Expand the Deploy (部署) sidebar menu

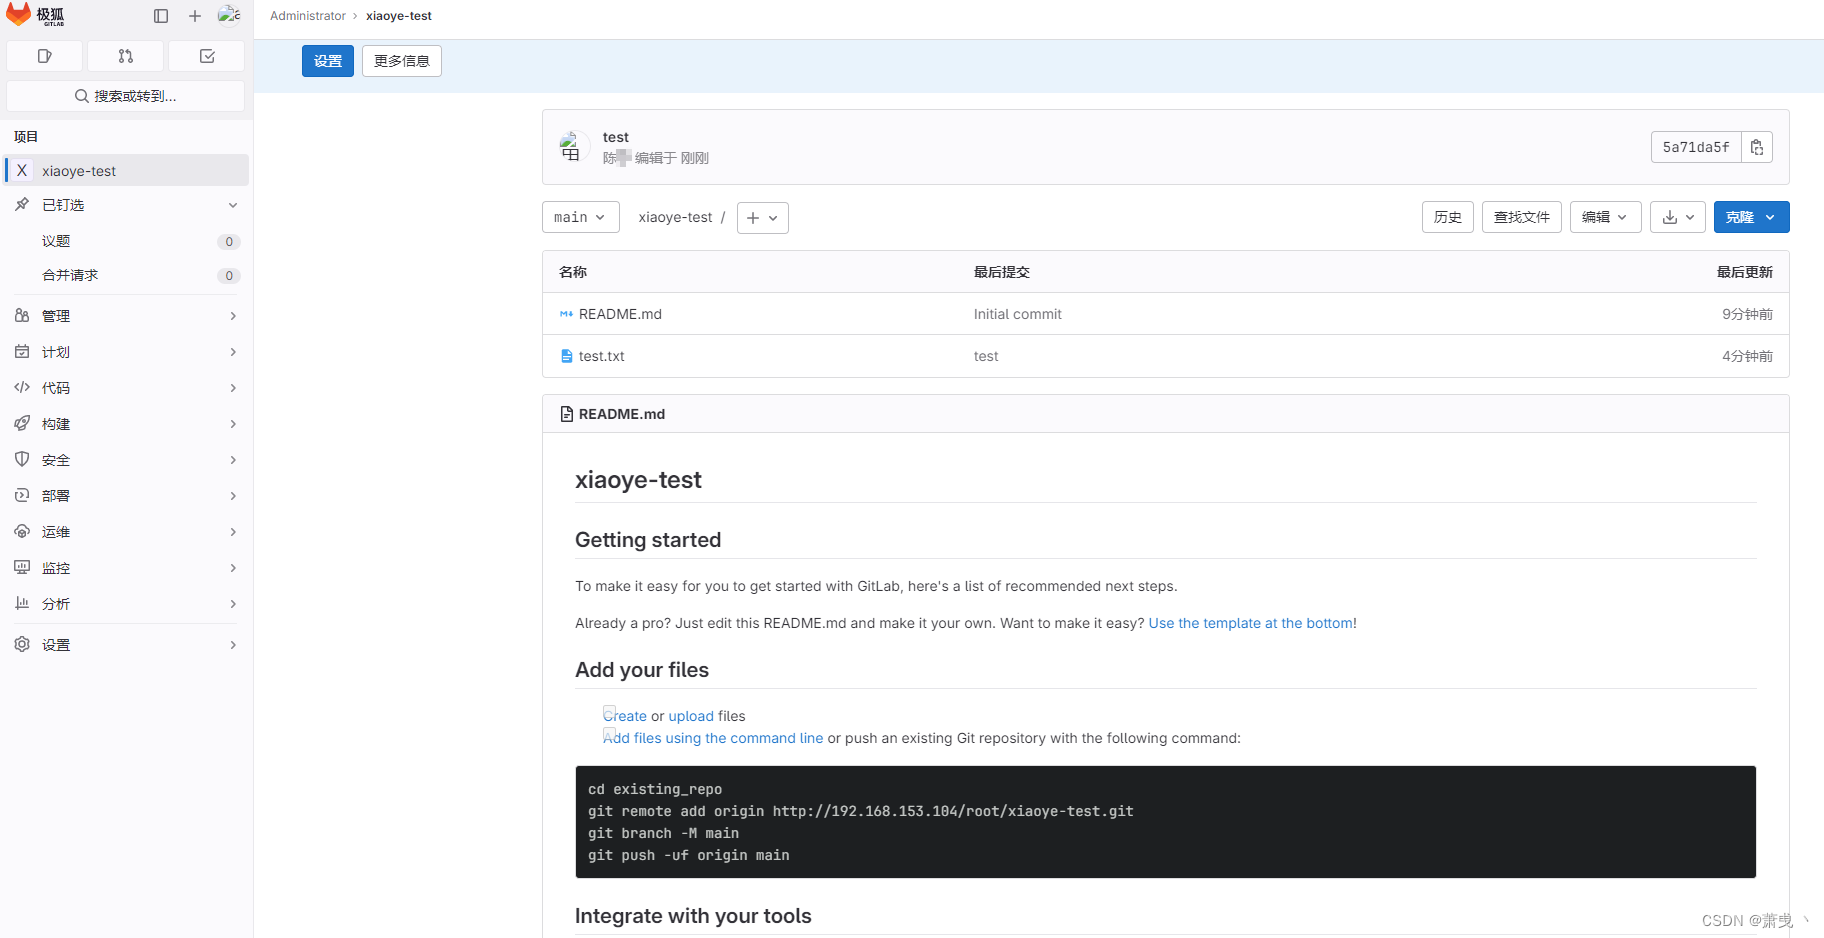pyautogui.click(x=126, y=496)
